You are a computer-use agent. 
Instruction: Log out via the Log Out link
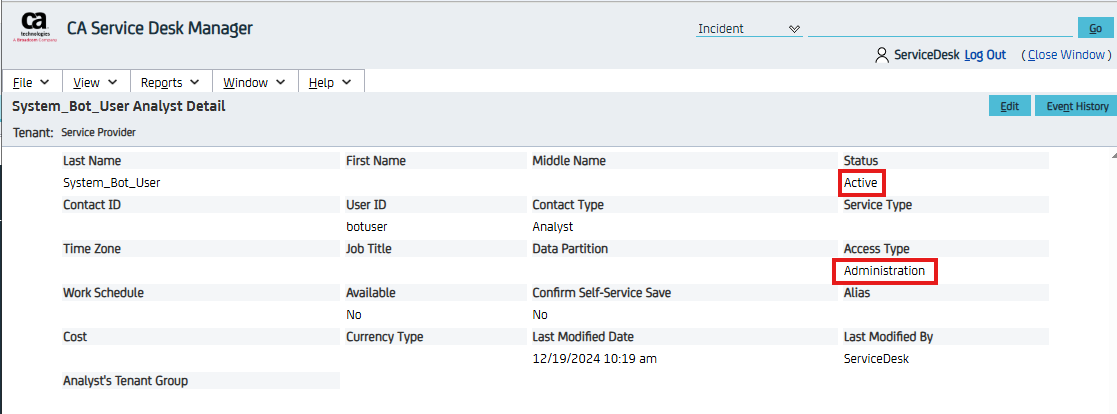[985, 55]
